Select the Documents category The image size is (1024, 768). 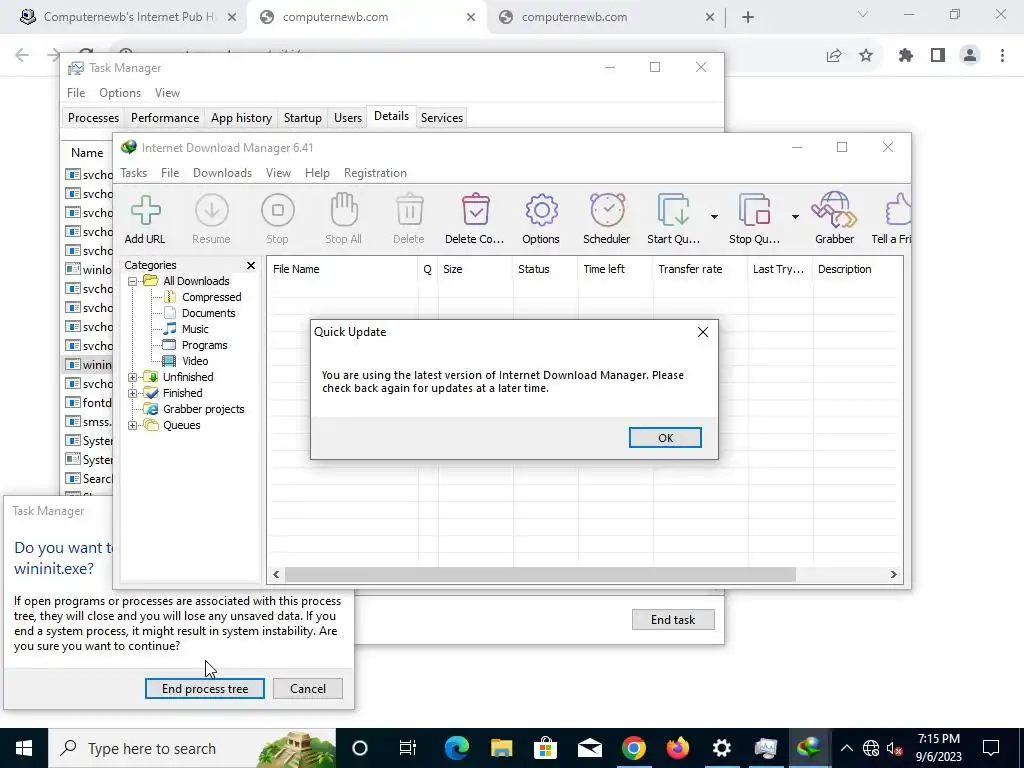pos(208,313)
